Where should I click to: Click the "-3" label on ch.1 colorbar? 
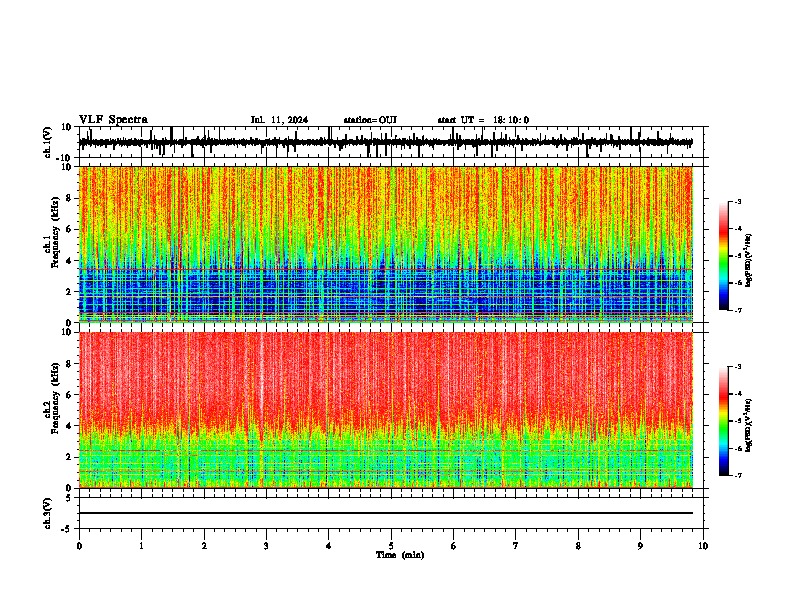tap(738, 202)
